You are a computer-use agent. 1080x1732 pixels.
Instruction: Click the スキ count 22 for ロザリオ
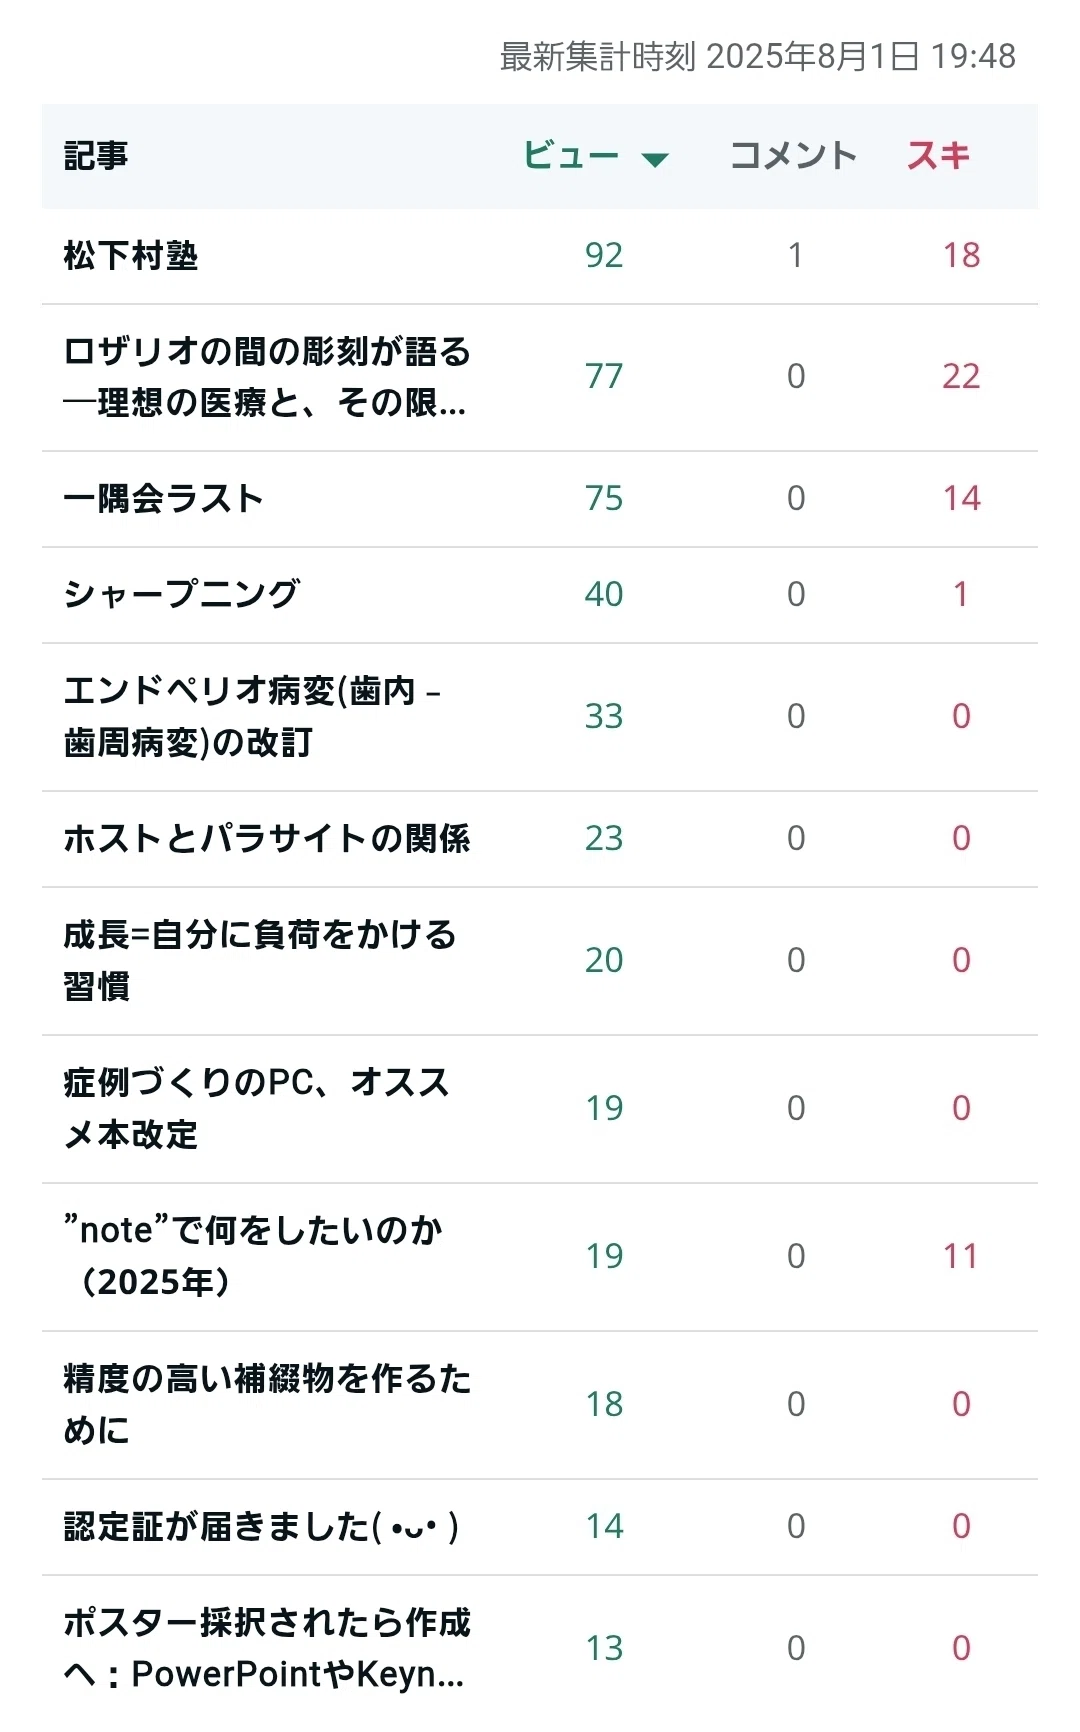pyautogui.click(x=961, y=377)
